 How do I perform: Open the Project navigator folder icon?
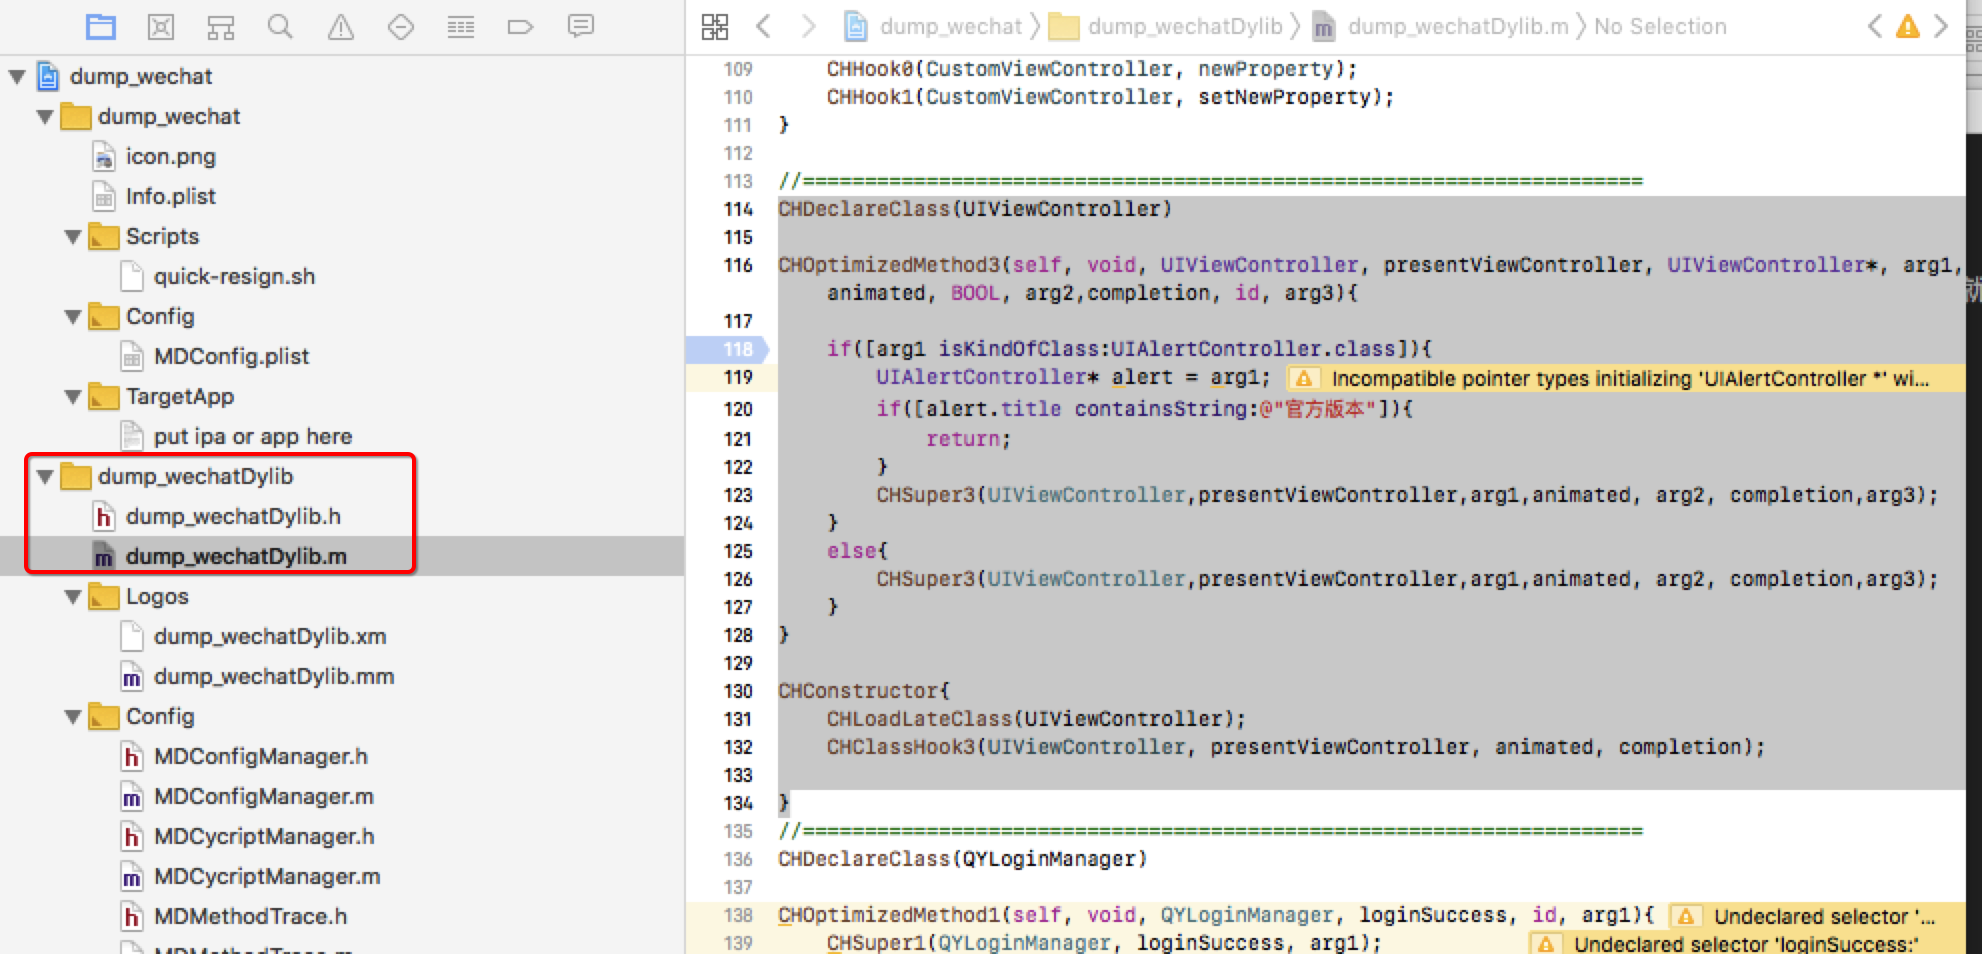click(101, 27)
